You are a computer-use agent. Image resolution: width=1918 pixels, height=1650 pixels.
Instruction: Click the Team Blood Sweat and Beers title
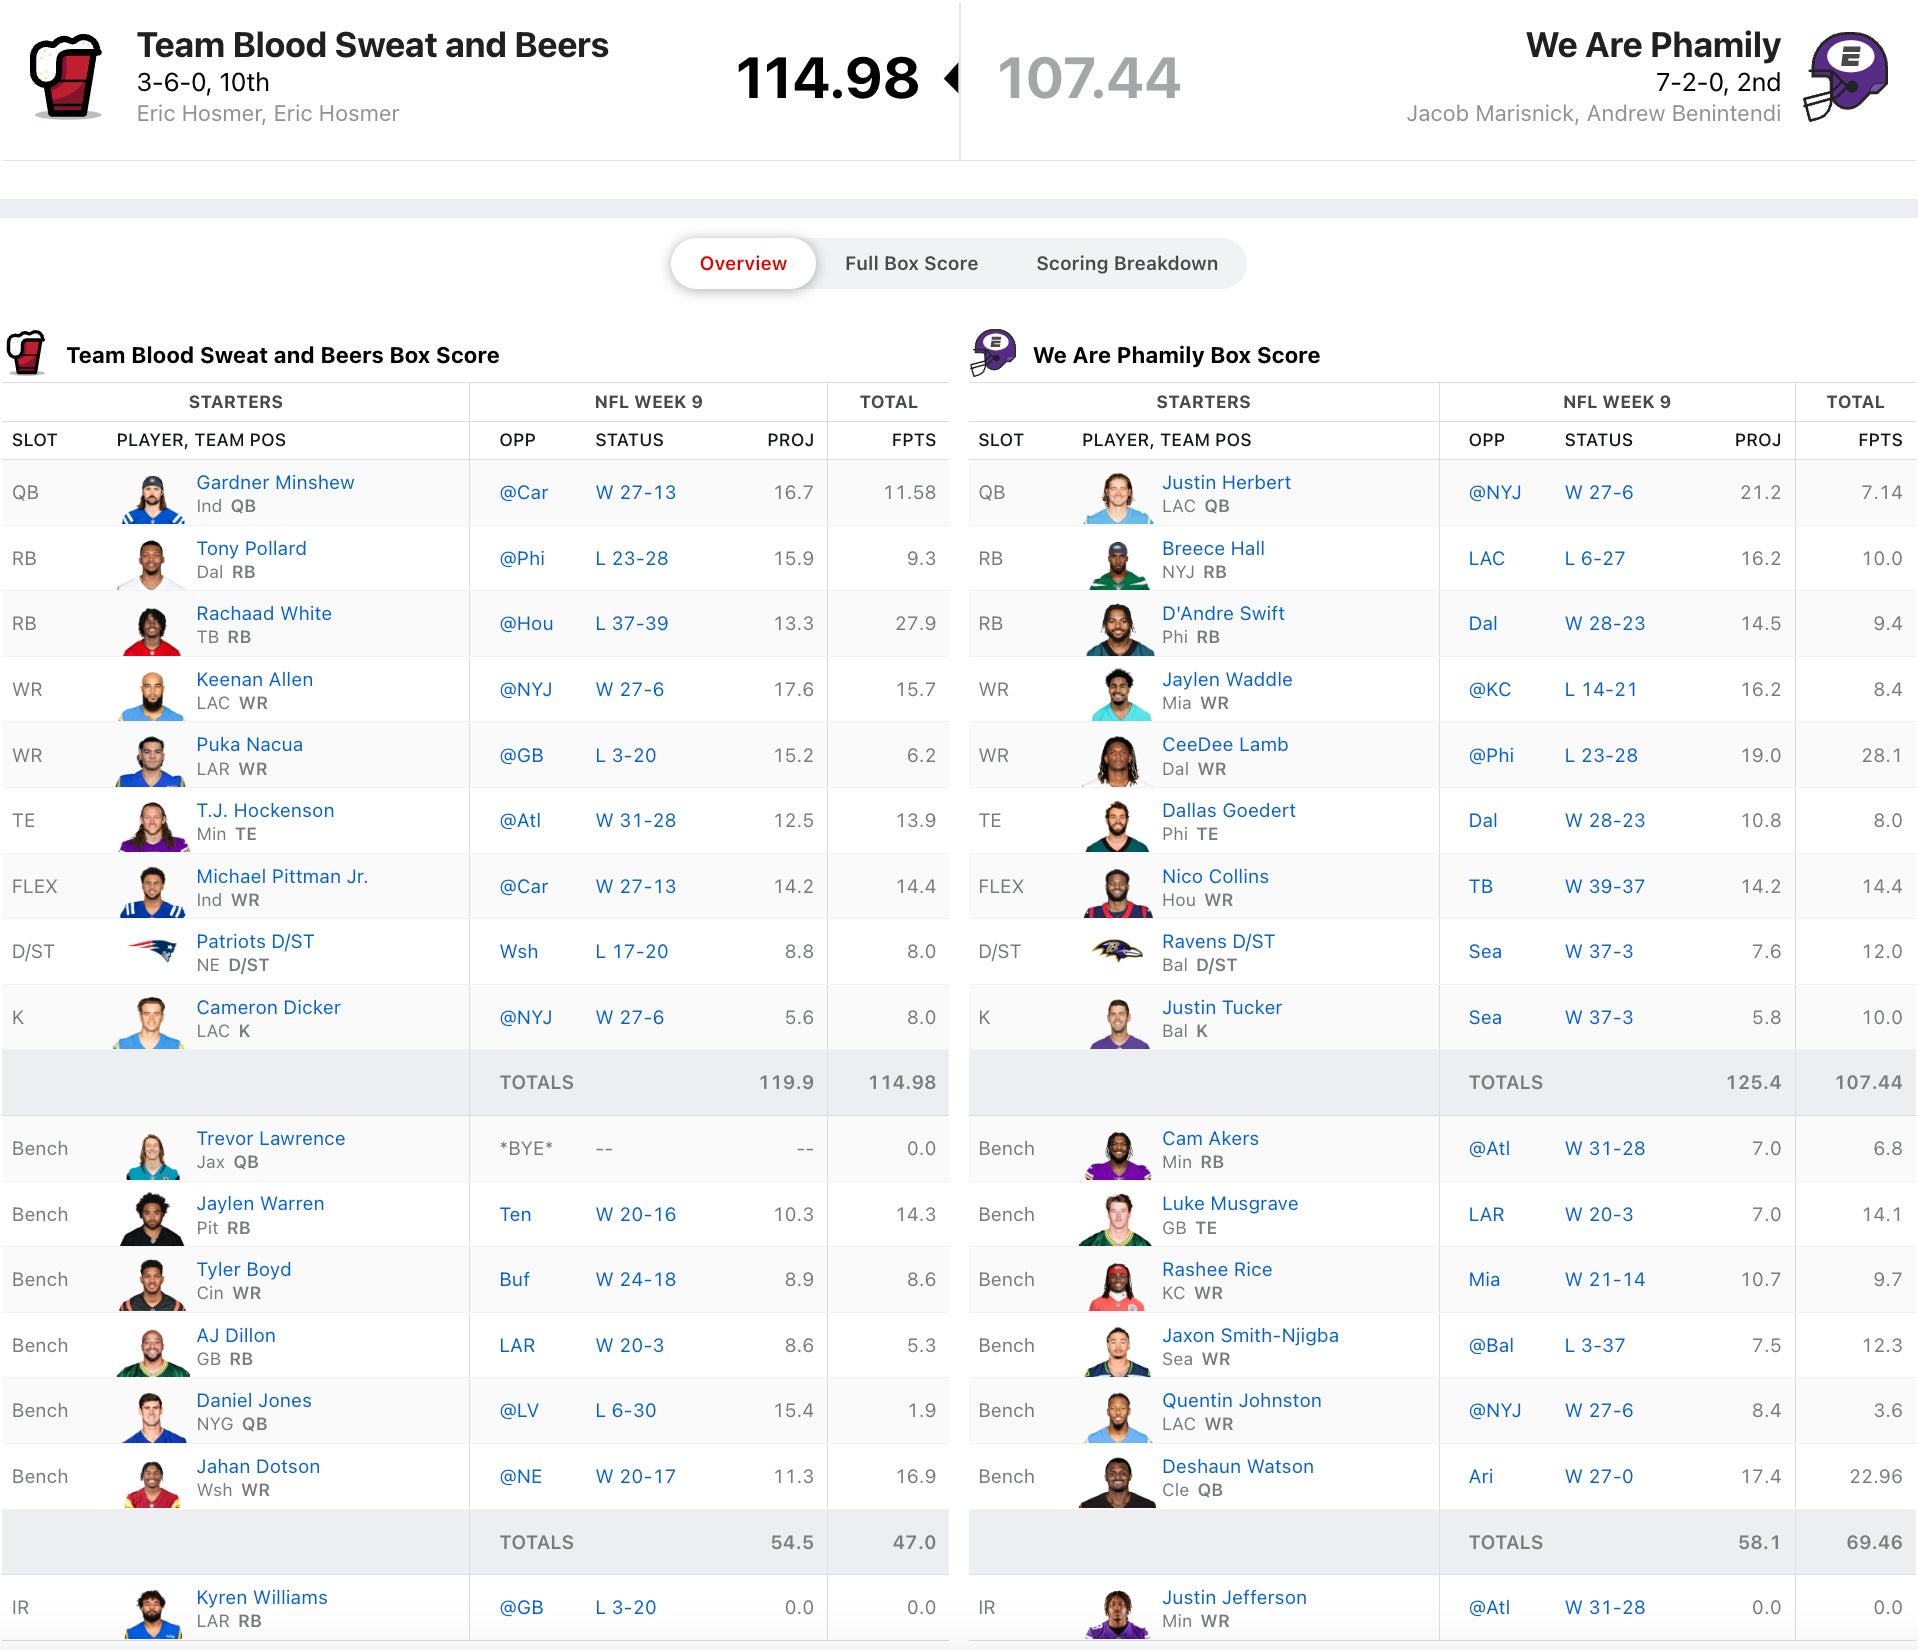372,45
